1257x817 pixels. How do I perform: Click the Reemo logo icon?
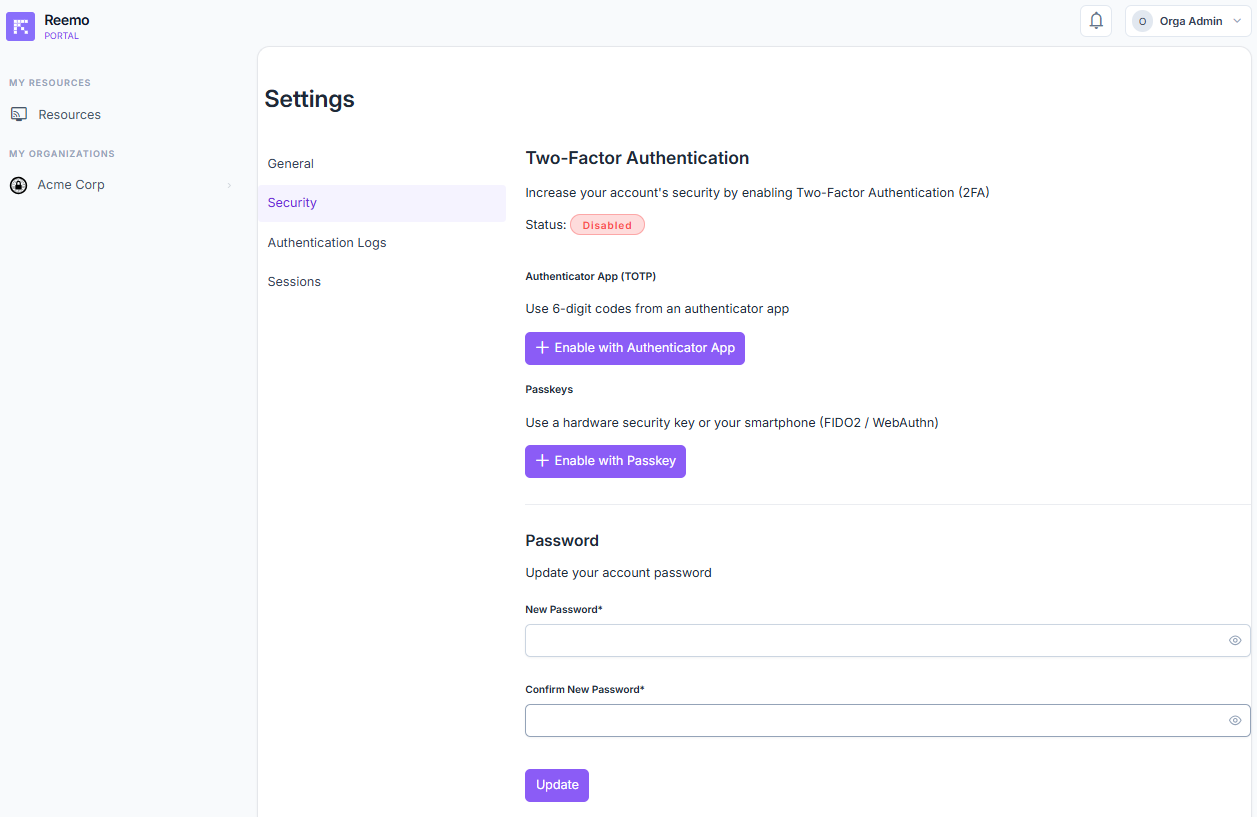[20, 26]
